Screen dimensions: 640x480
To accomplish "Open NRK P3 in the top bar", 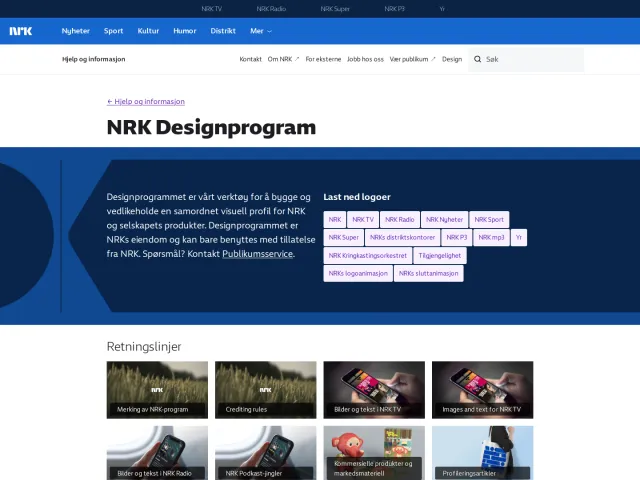I will (394, 9).
